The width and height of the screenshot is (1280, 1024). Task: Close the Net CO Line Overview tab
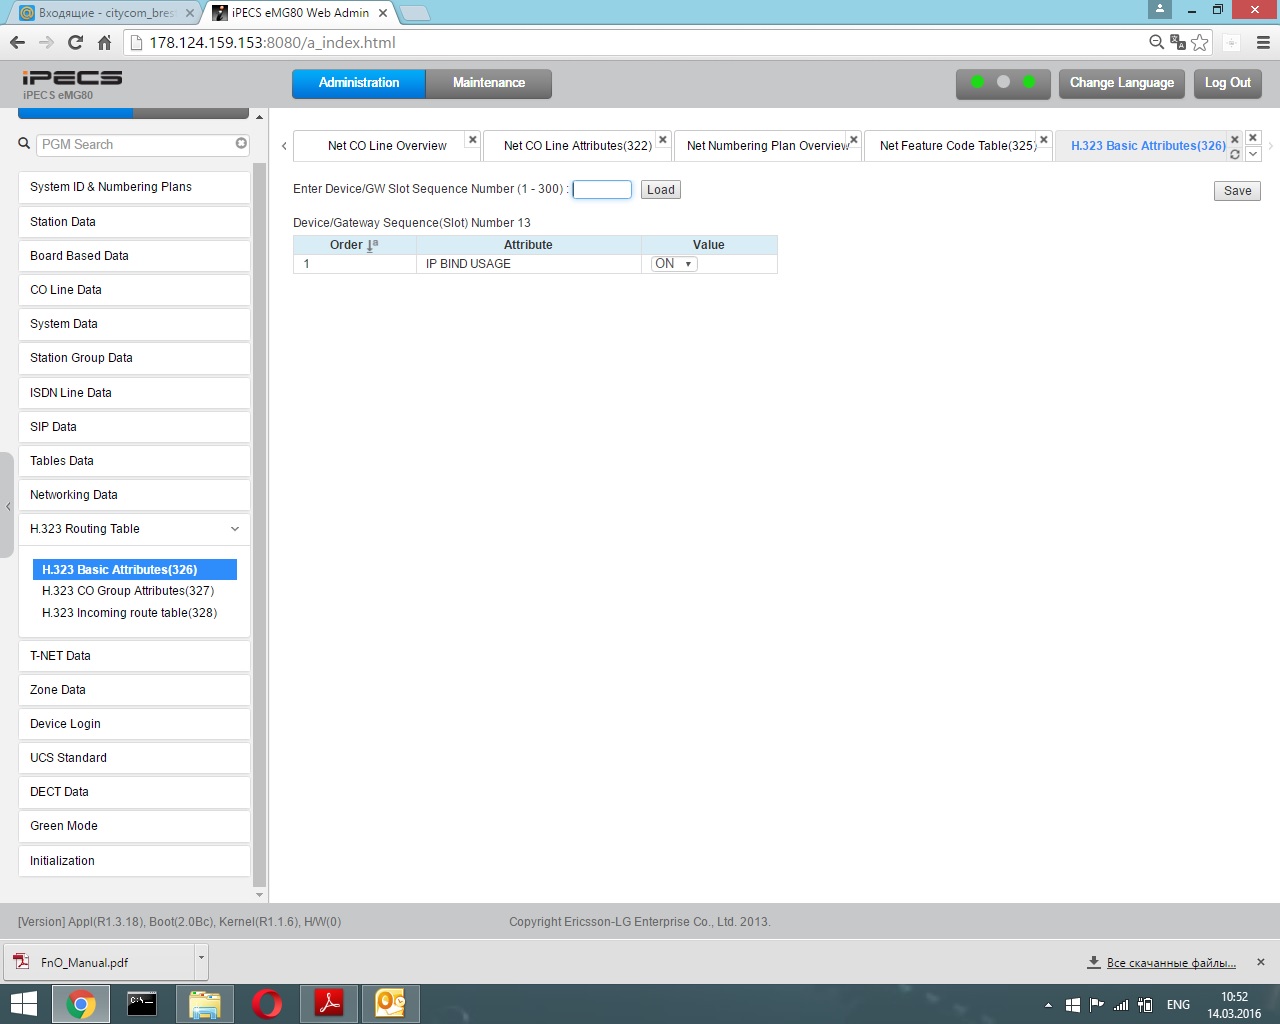473,139
